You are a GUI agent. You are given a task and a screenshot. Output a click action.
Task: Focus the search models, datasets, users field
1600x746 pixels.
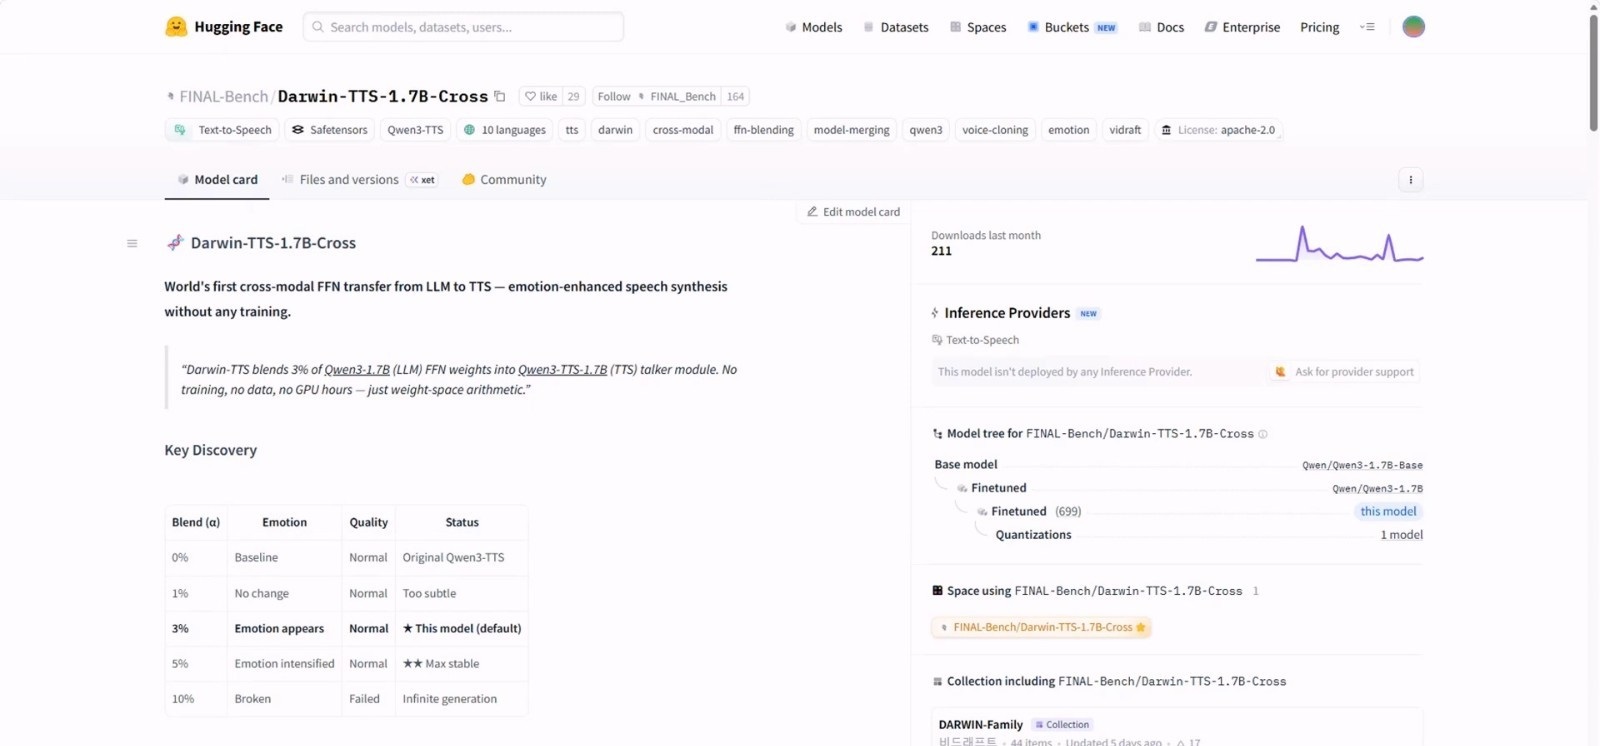tap(463, 27)
